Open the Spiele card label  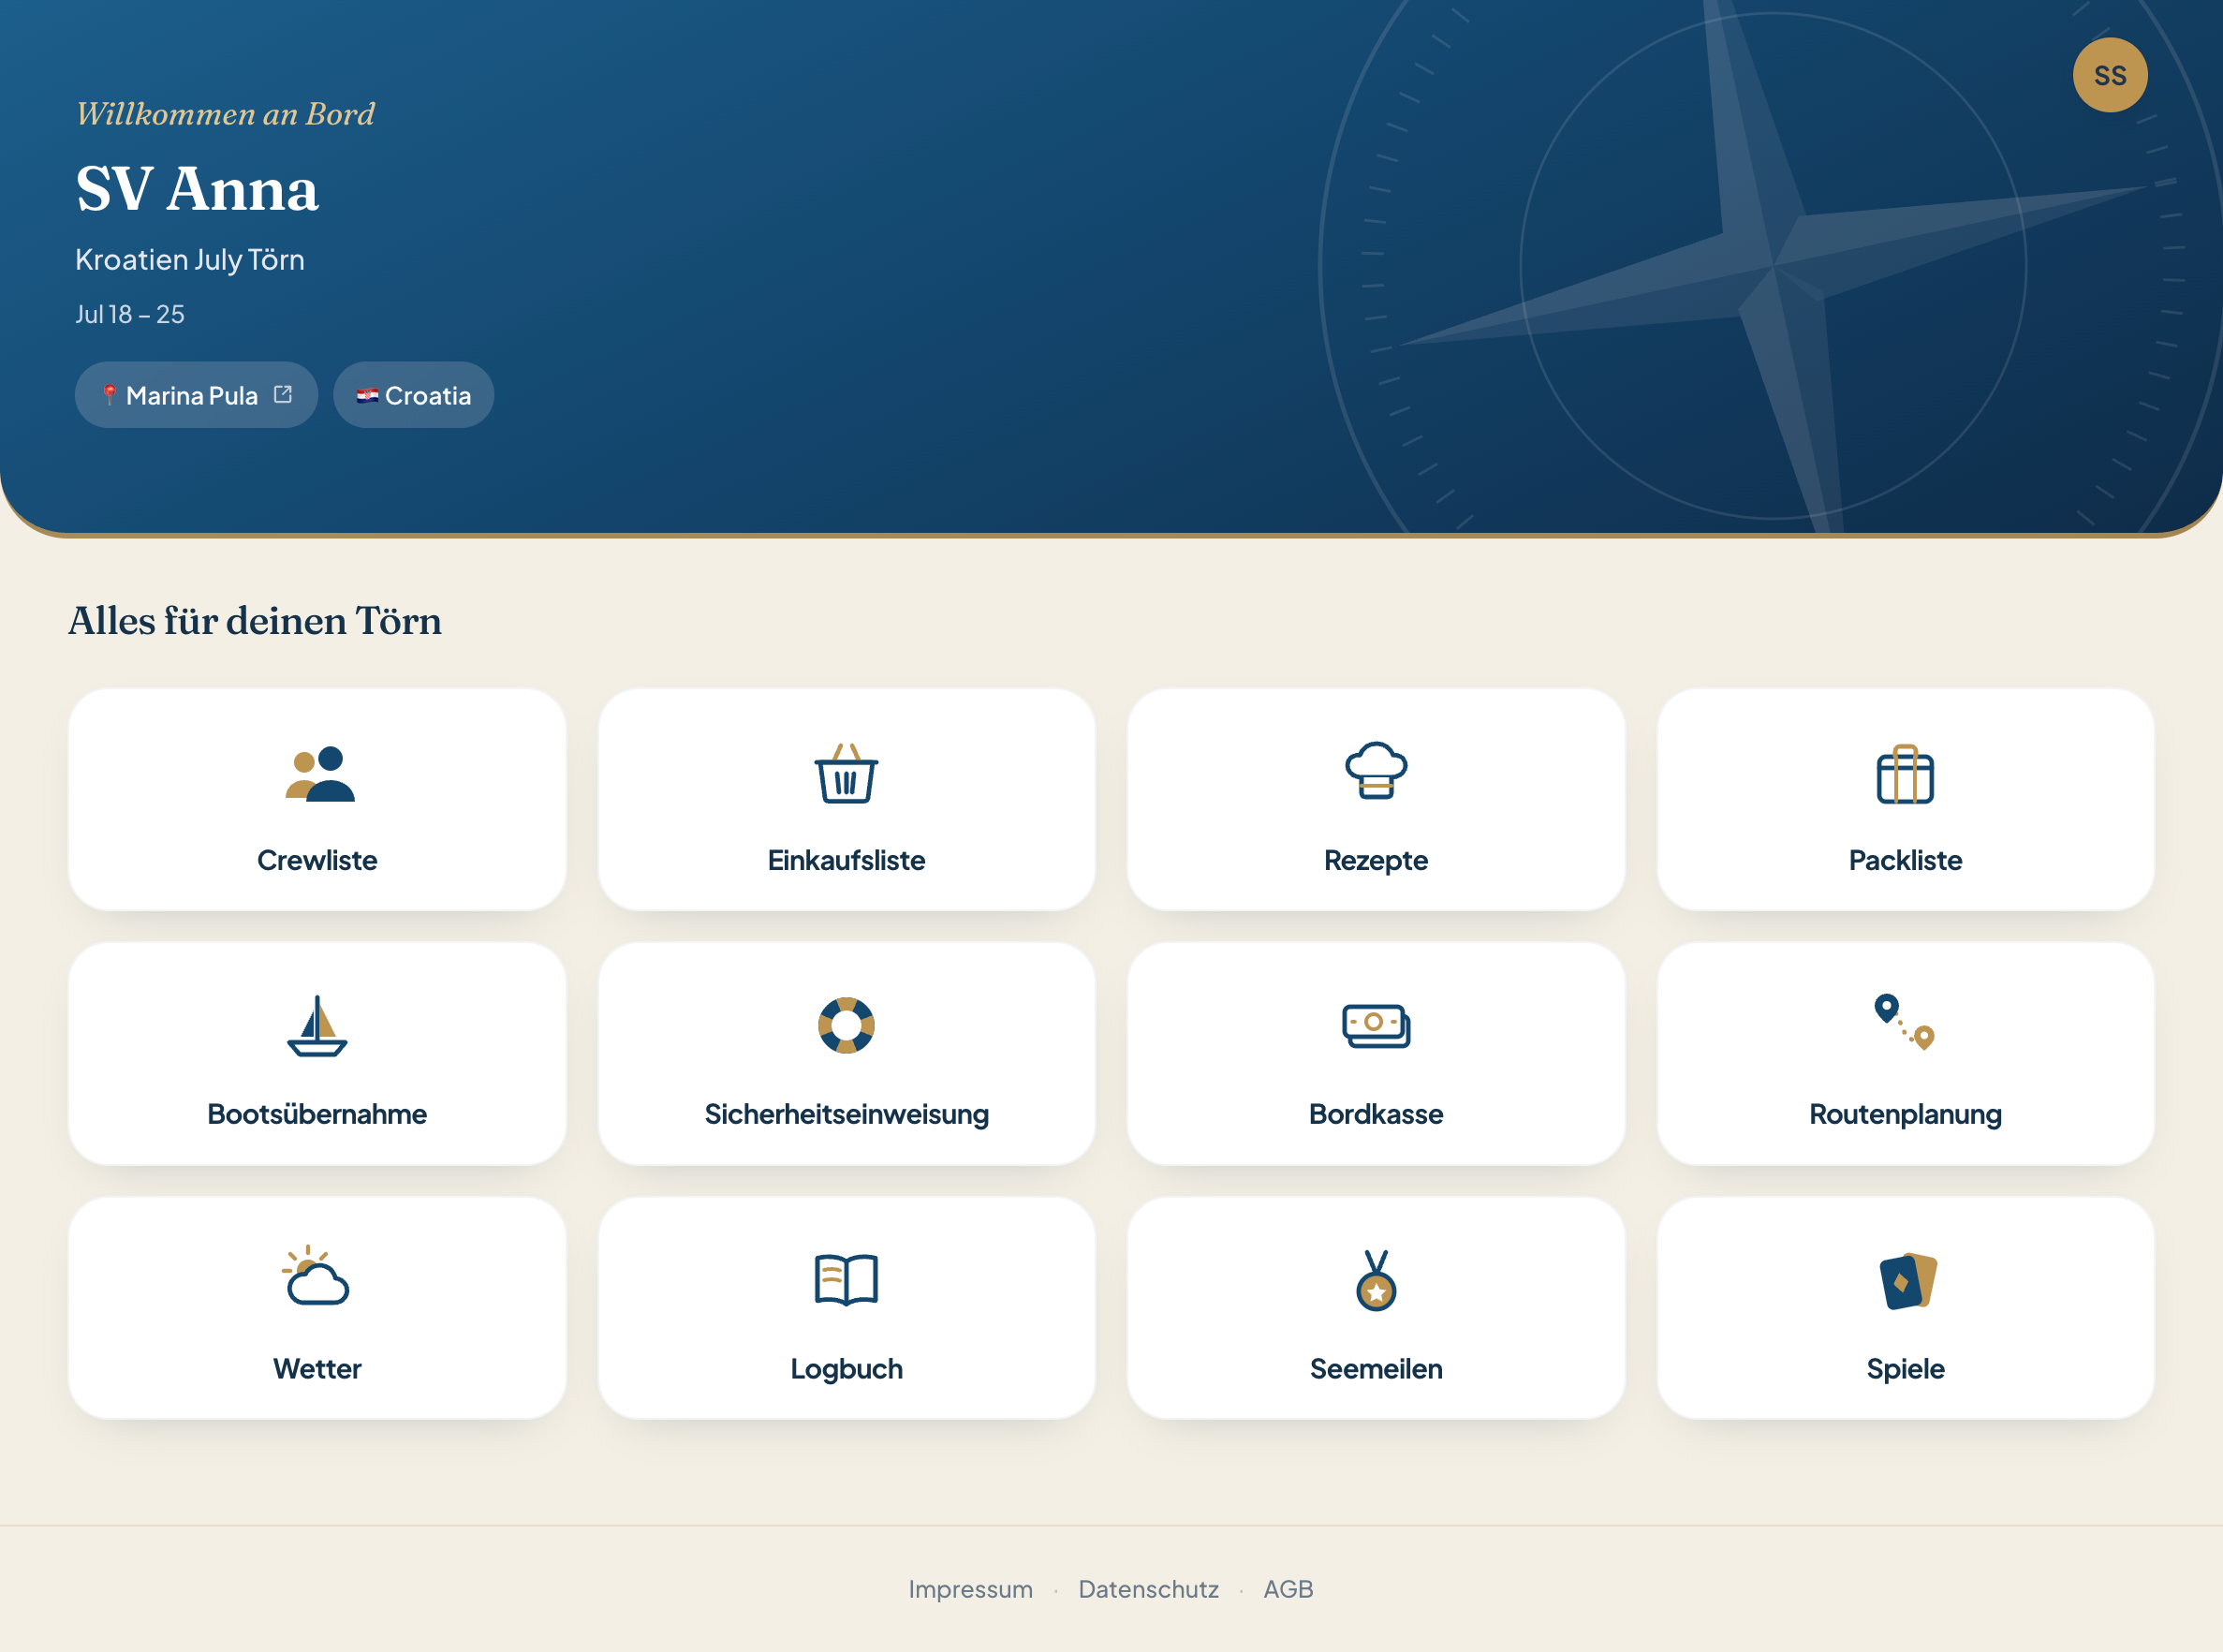pos(1905,1370)
